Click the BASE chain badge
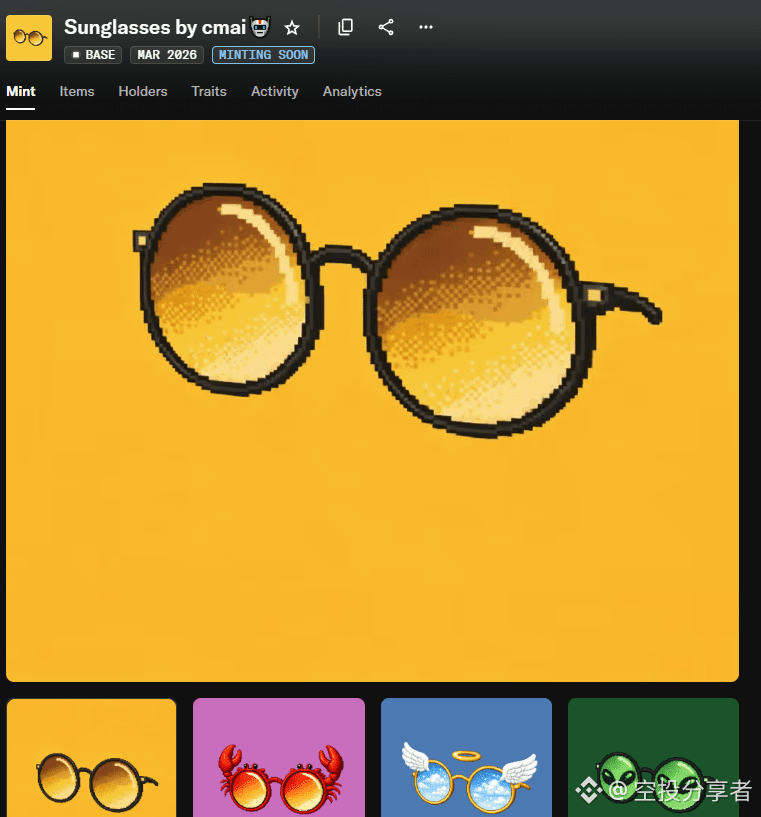 (93, 55)
